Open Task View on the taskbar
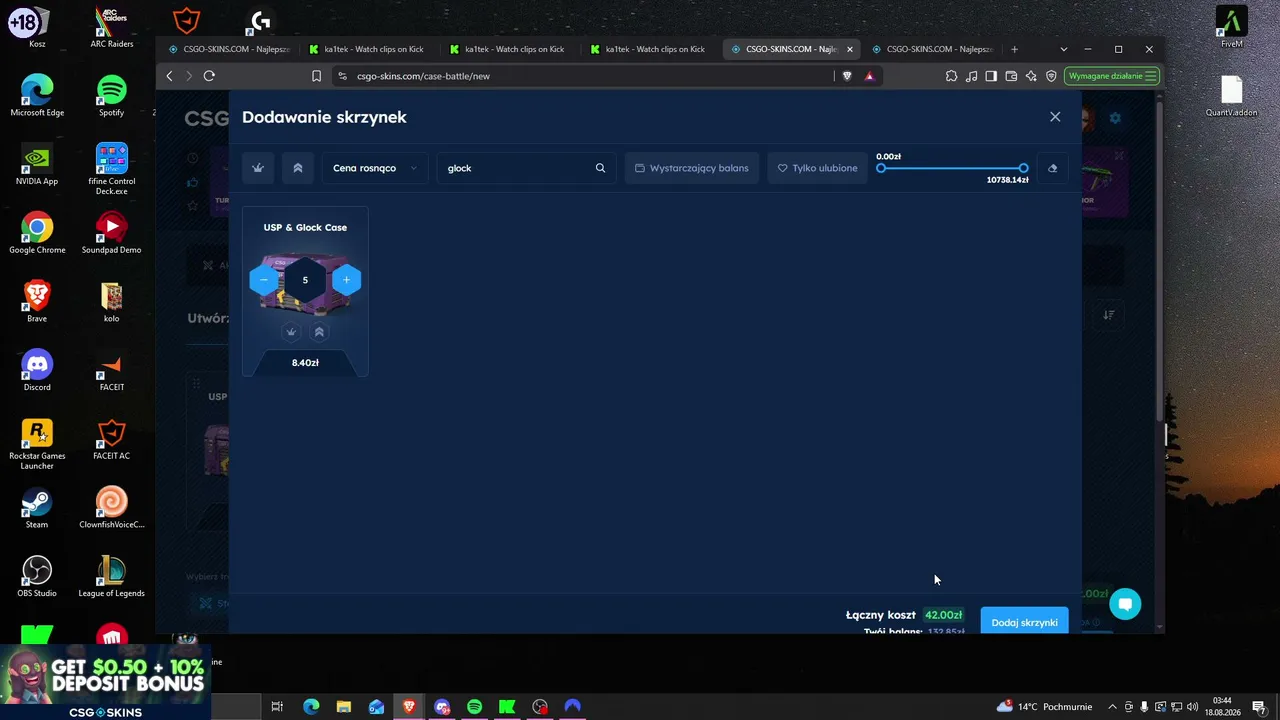This screenshot has height=720, width=1280. pos(277,707)
